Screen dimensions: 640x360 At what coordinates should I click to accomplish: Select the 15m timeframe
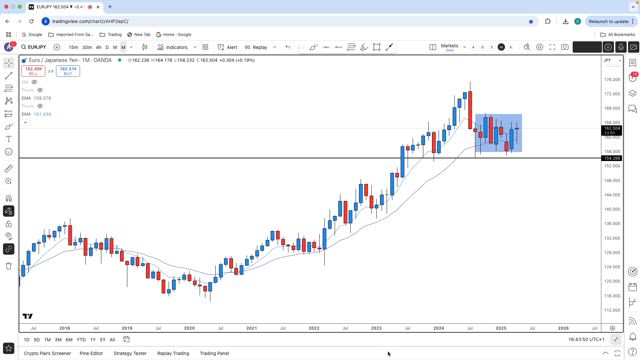point(73,47)
